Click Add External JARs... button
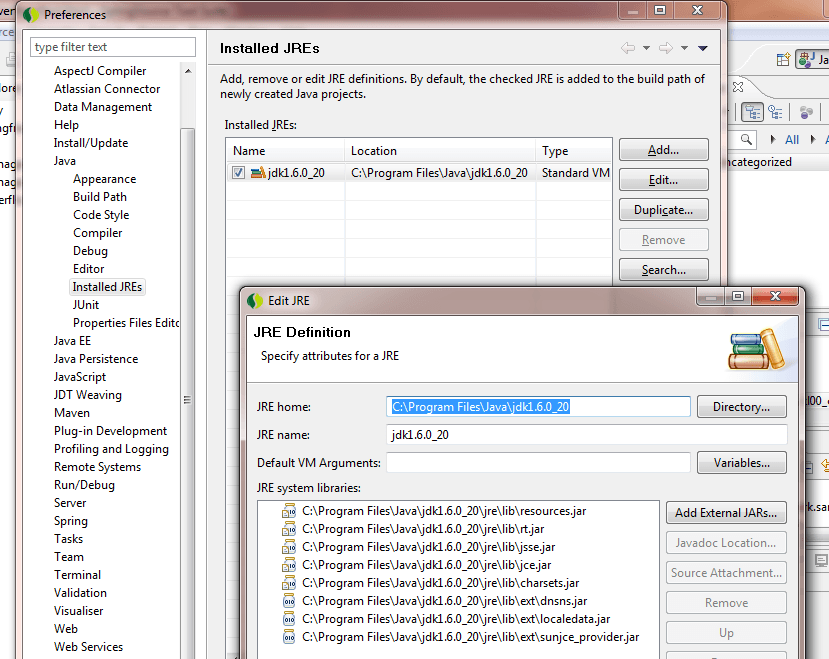This screenshot has height=659, width=829. coord(725,513)
